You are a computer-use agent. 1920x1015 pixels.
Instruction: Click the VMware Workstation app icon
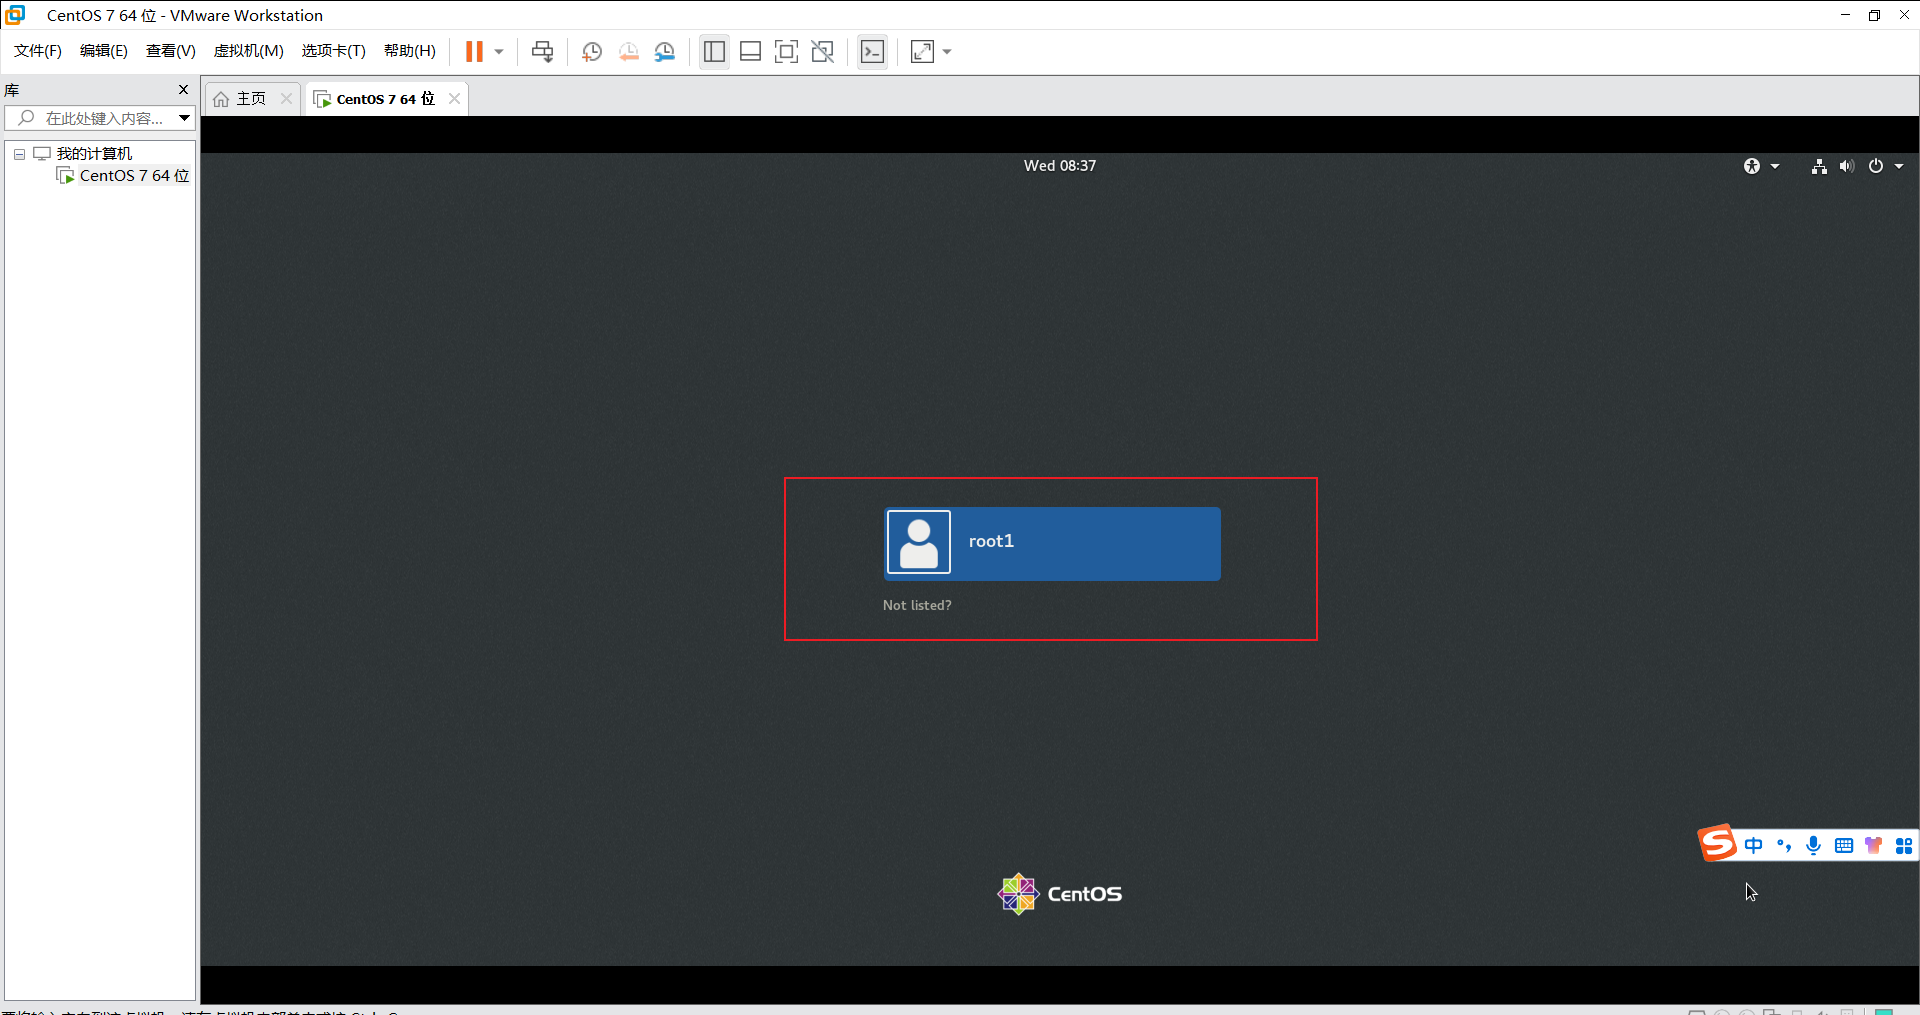(x=15, y=15)
